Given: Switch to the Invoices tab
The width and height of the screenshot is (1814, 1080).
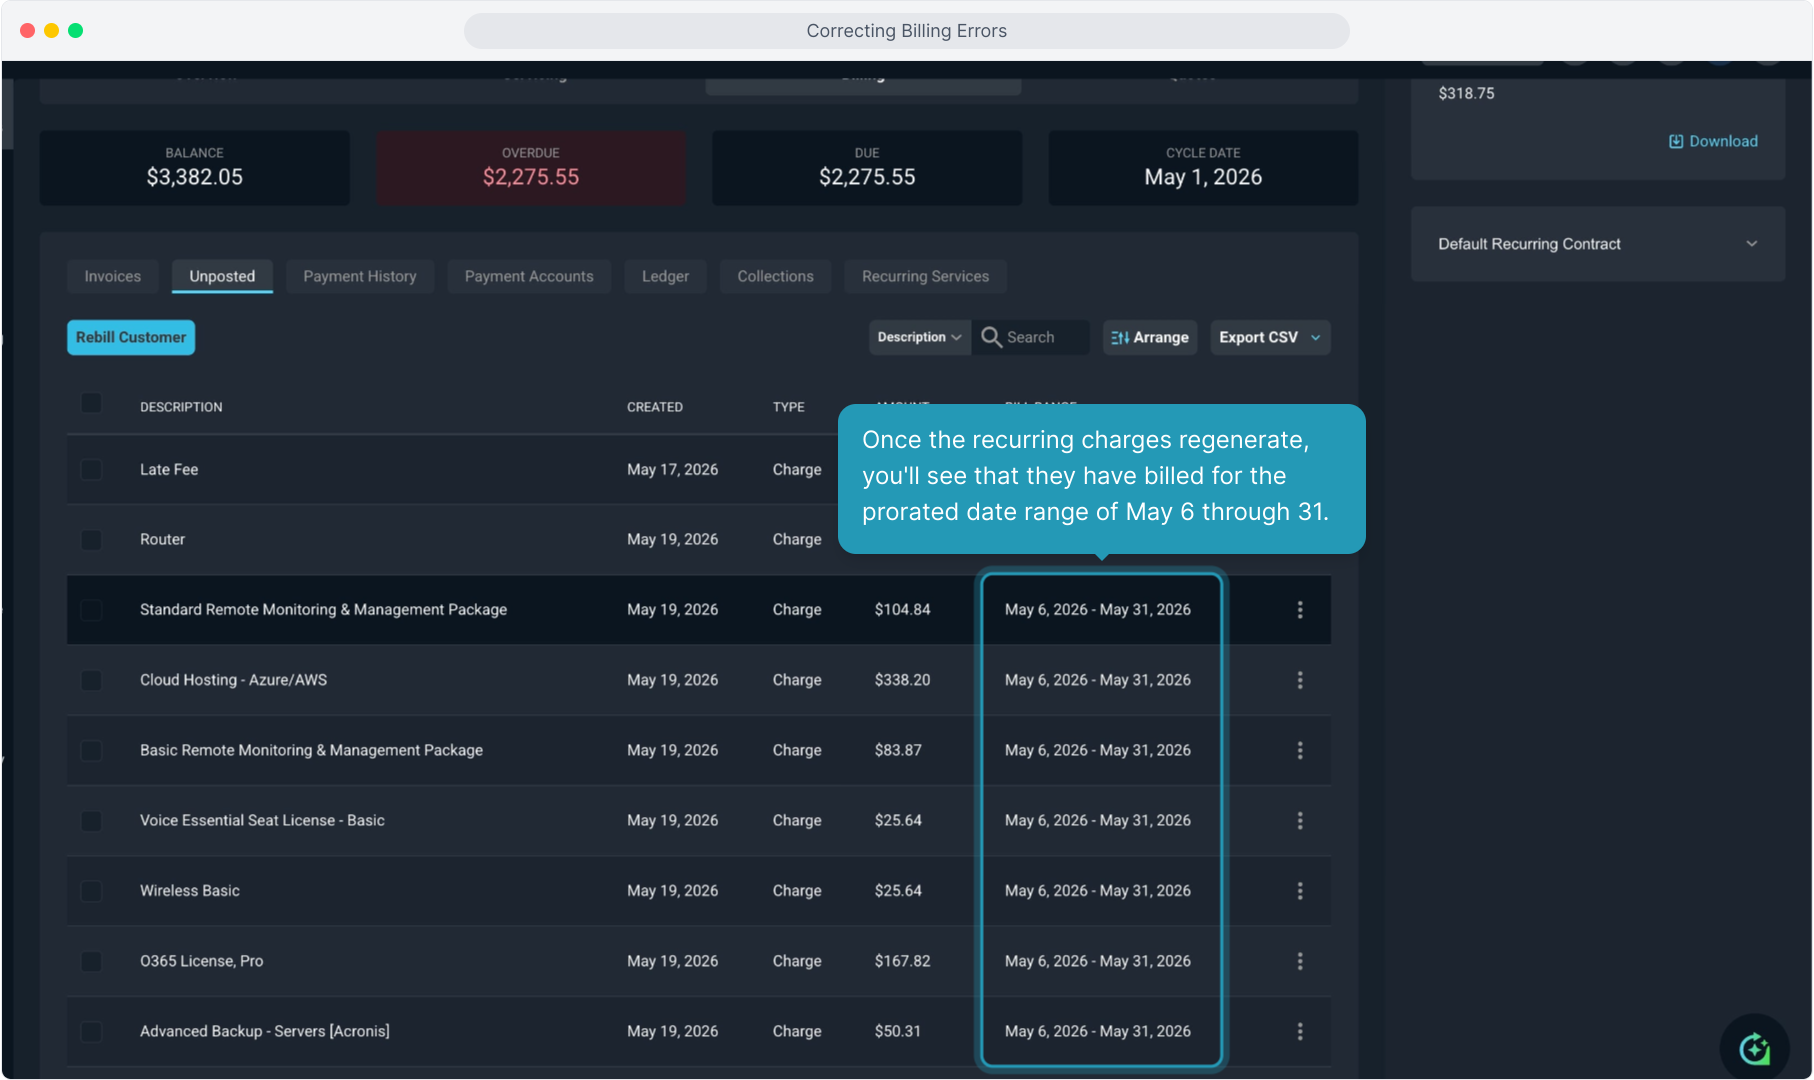Looking at the screenshot, I should coord(113,276).
